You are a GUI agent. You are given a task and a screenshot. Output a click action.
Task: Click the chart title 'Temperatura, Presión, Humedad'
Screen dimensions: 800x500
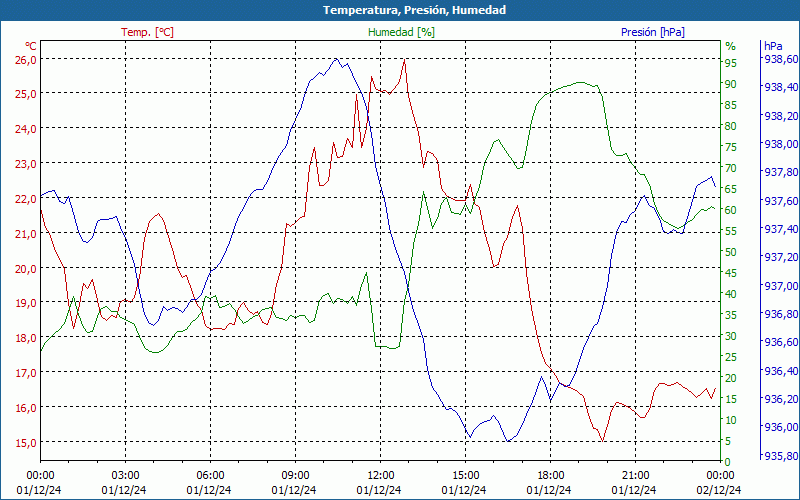(x=414, y=10)
